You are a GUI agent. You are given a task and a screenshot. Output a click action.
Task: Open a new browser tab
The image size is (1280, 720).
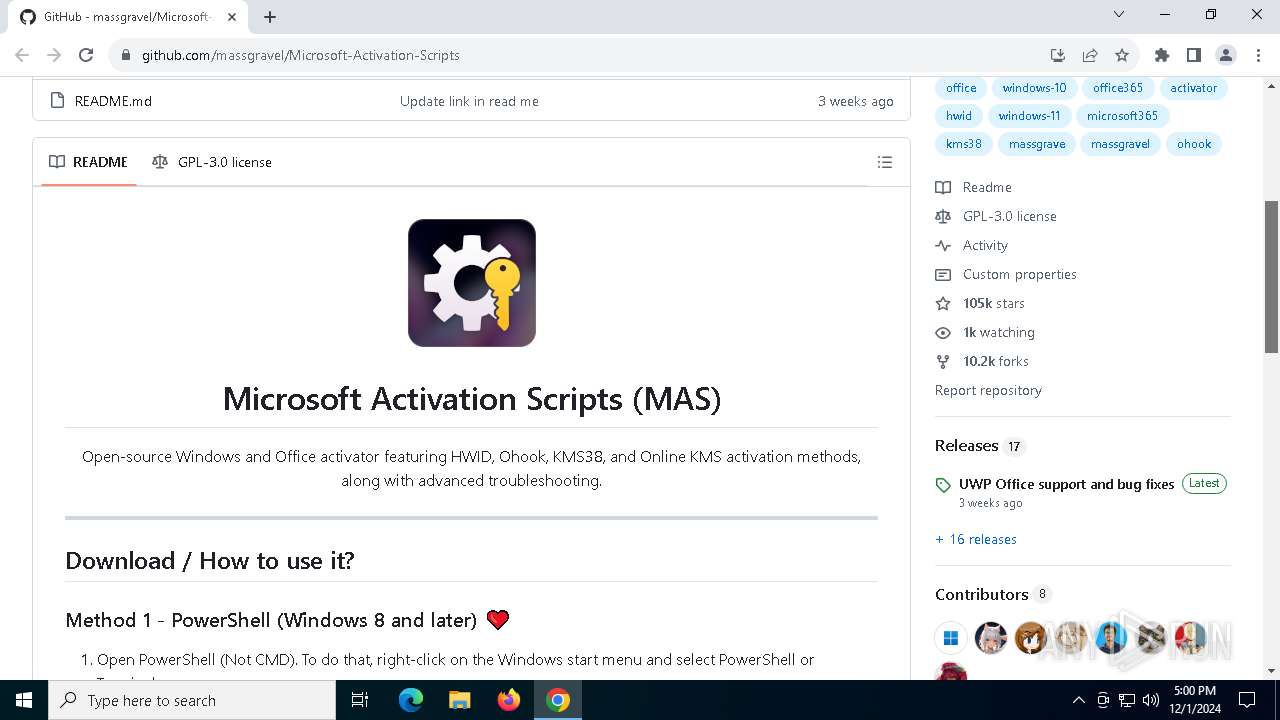coord(270,16)
